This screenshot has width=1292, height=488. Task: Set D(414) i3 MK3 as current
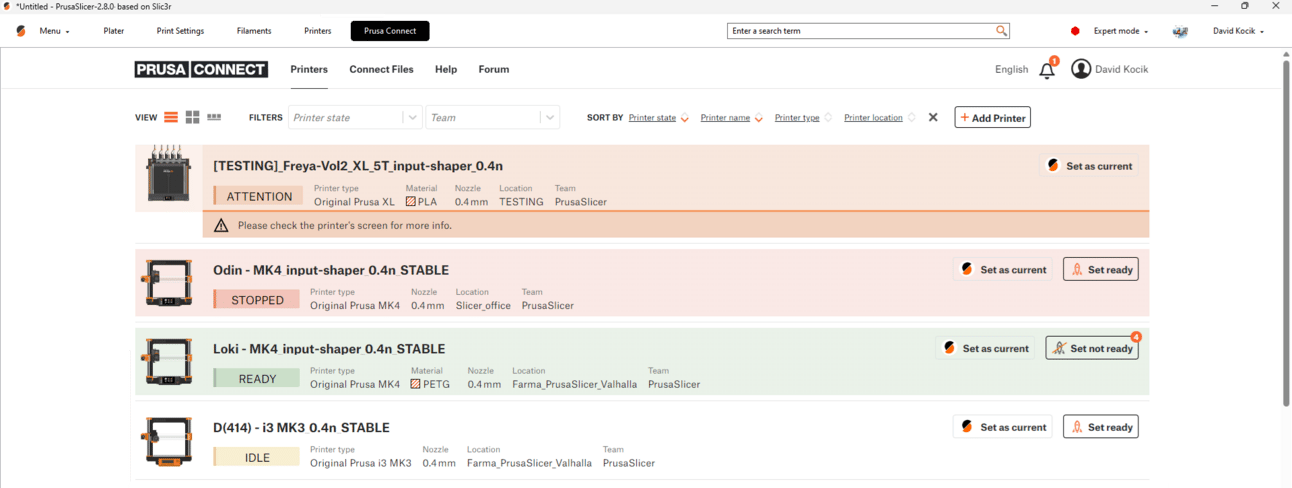pyautogui.click(x=1003, y=427)
